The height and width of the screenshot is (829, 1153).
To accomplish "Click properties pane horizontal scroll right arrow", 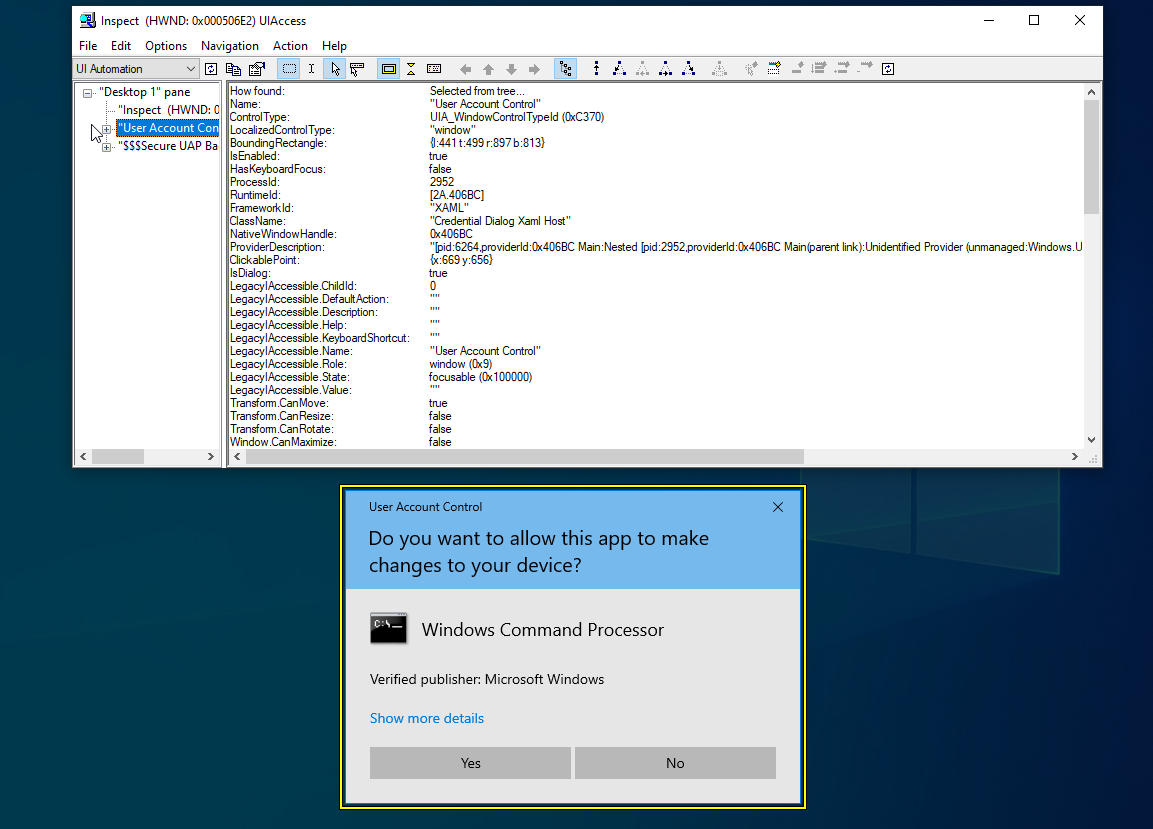I will point(1074,457).
